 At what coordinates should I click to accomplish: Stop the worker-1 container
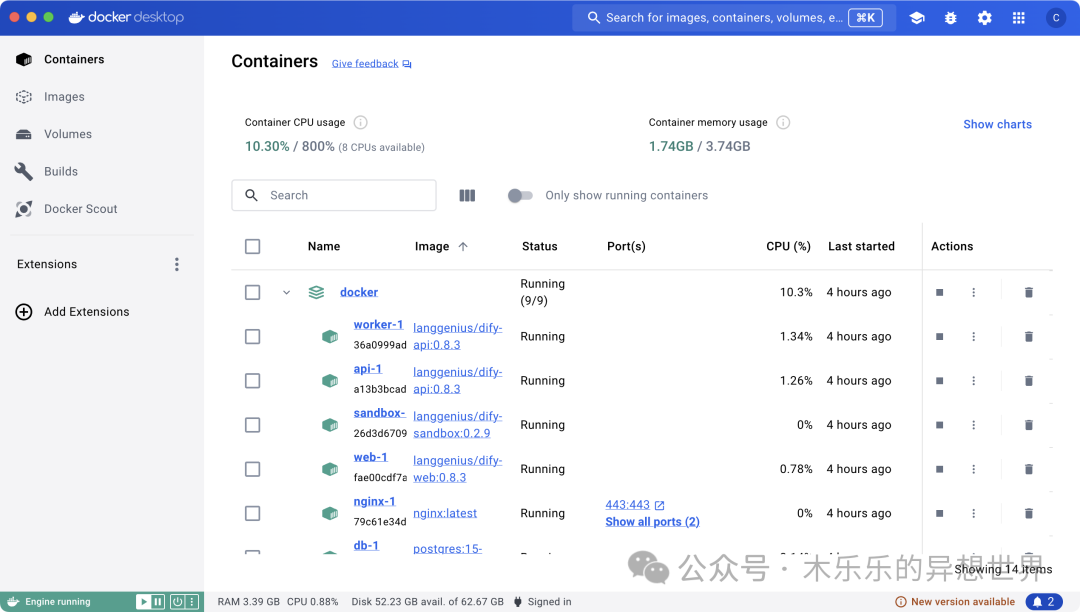click(939, 337)
